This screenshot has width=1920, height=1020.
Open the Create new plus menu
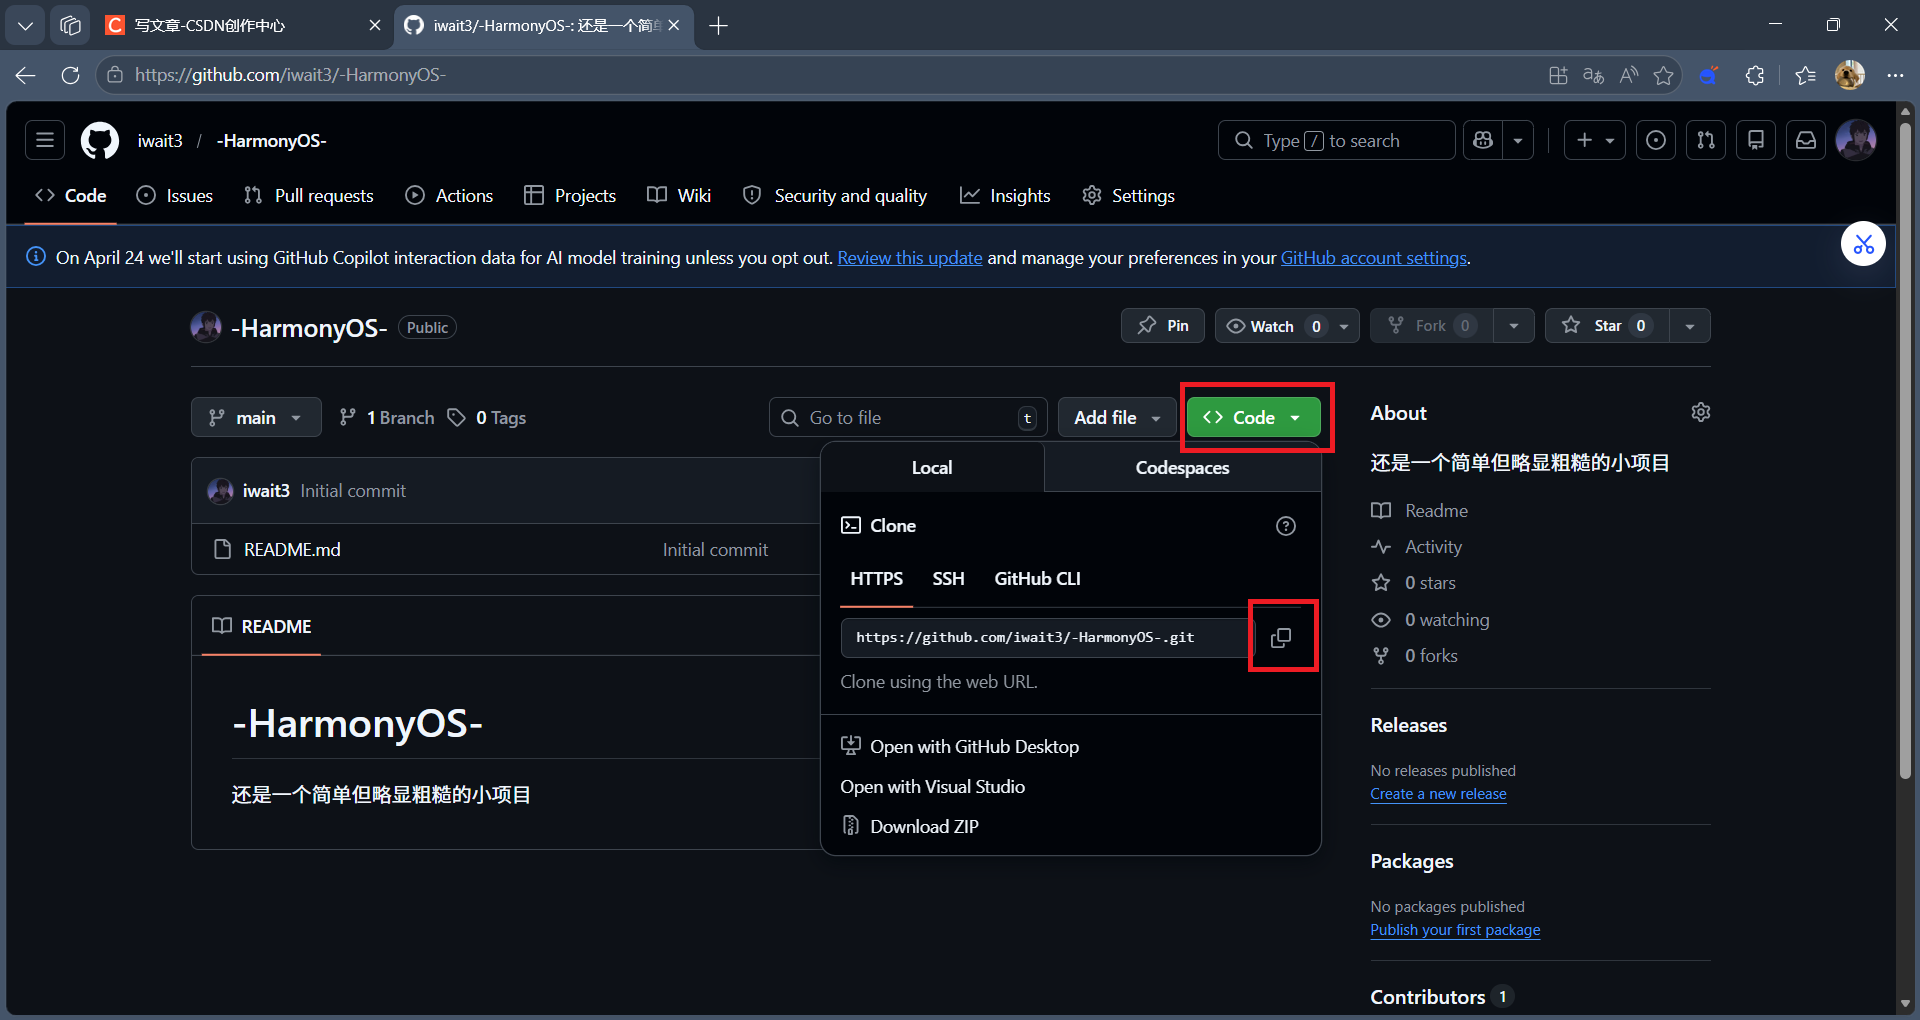coord(1595,141)
